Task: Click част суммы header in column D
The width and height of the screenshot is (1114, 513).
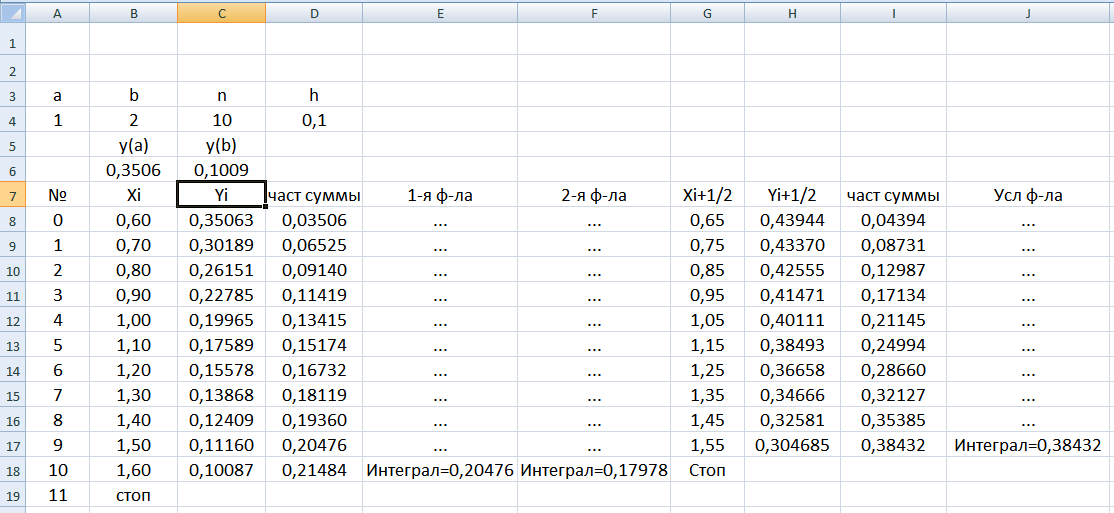Action: [314, 195]
